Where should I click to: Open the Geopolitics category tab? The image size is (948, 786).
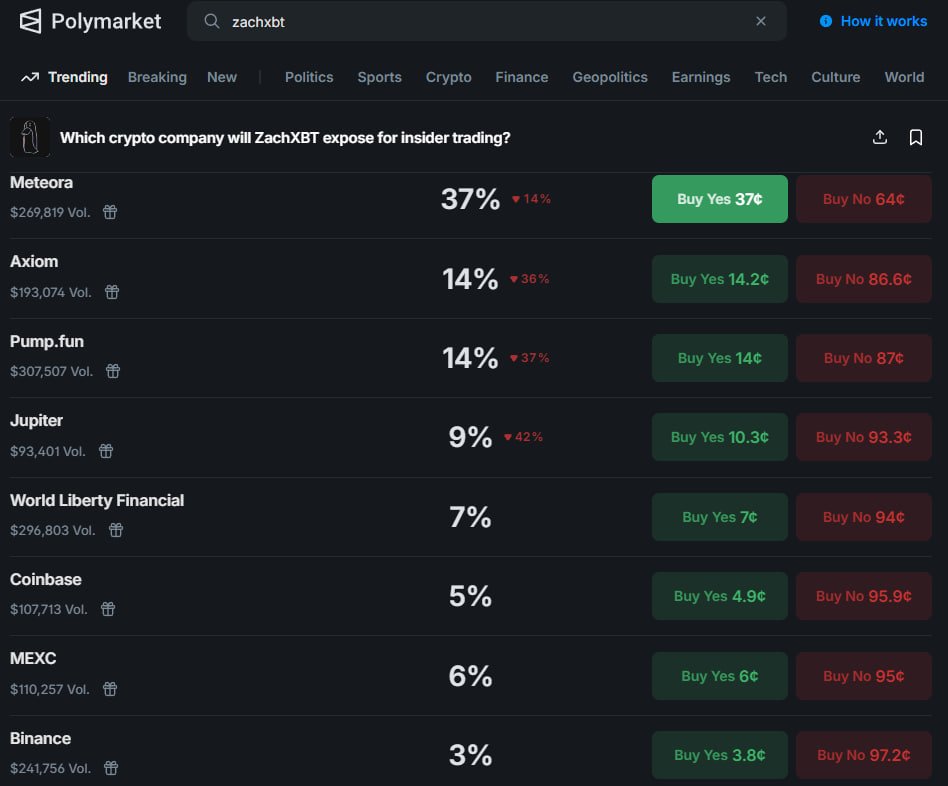[610, 77]
